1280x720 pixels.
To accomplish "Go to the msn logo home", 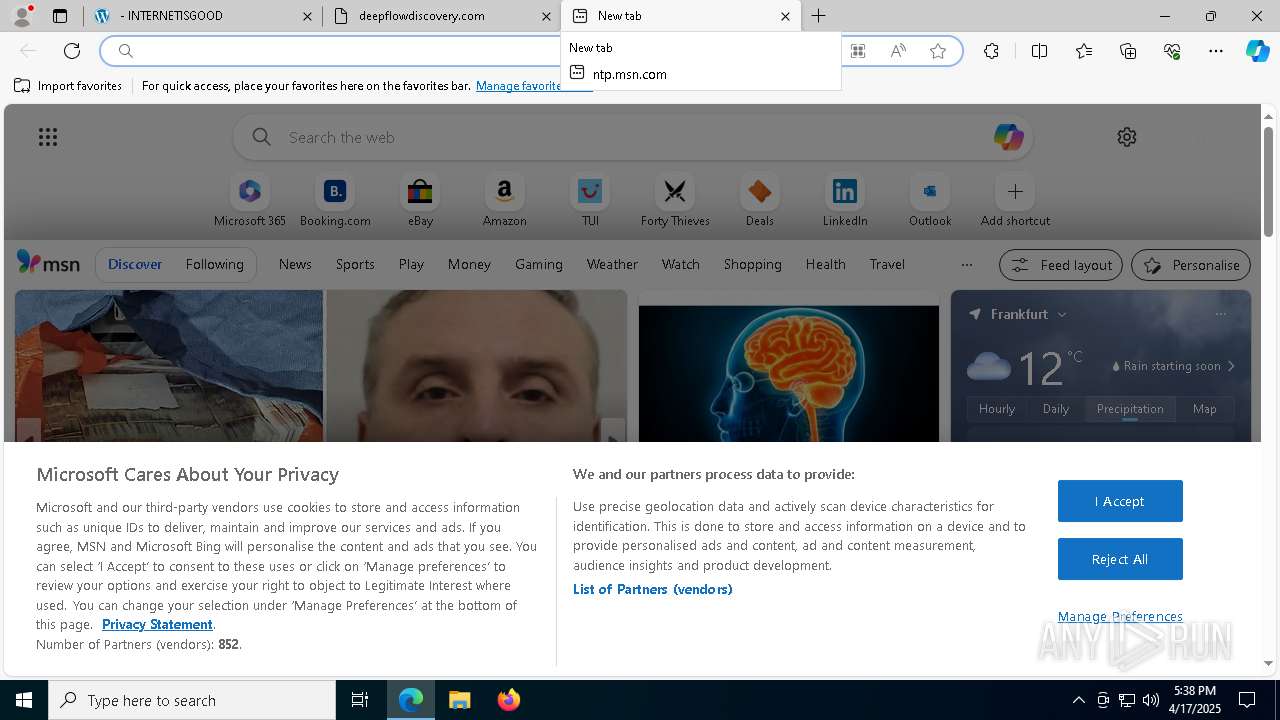I will point(48,263).
